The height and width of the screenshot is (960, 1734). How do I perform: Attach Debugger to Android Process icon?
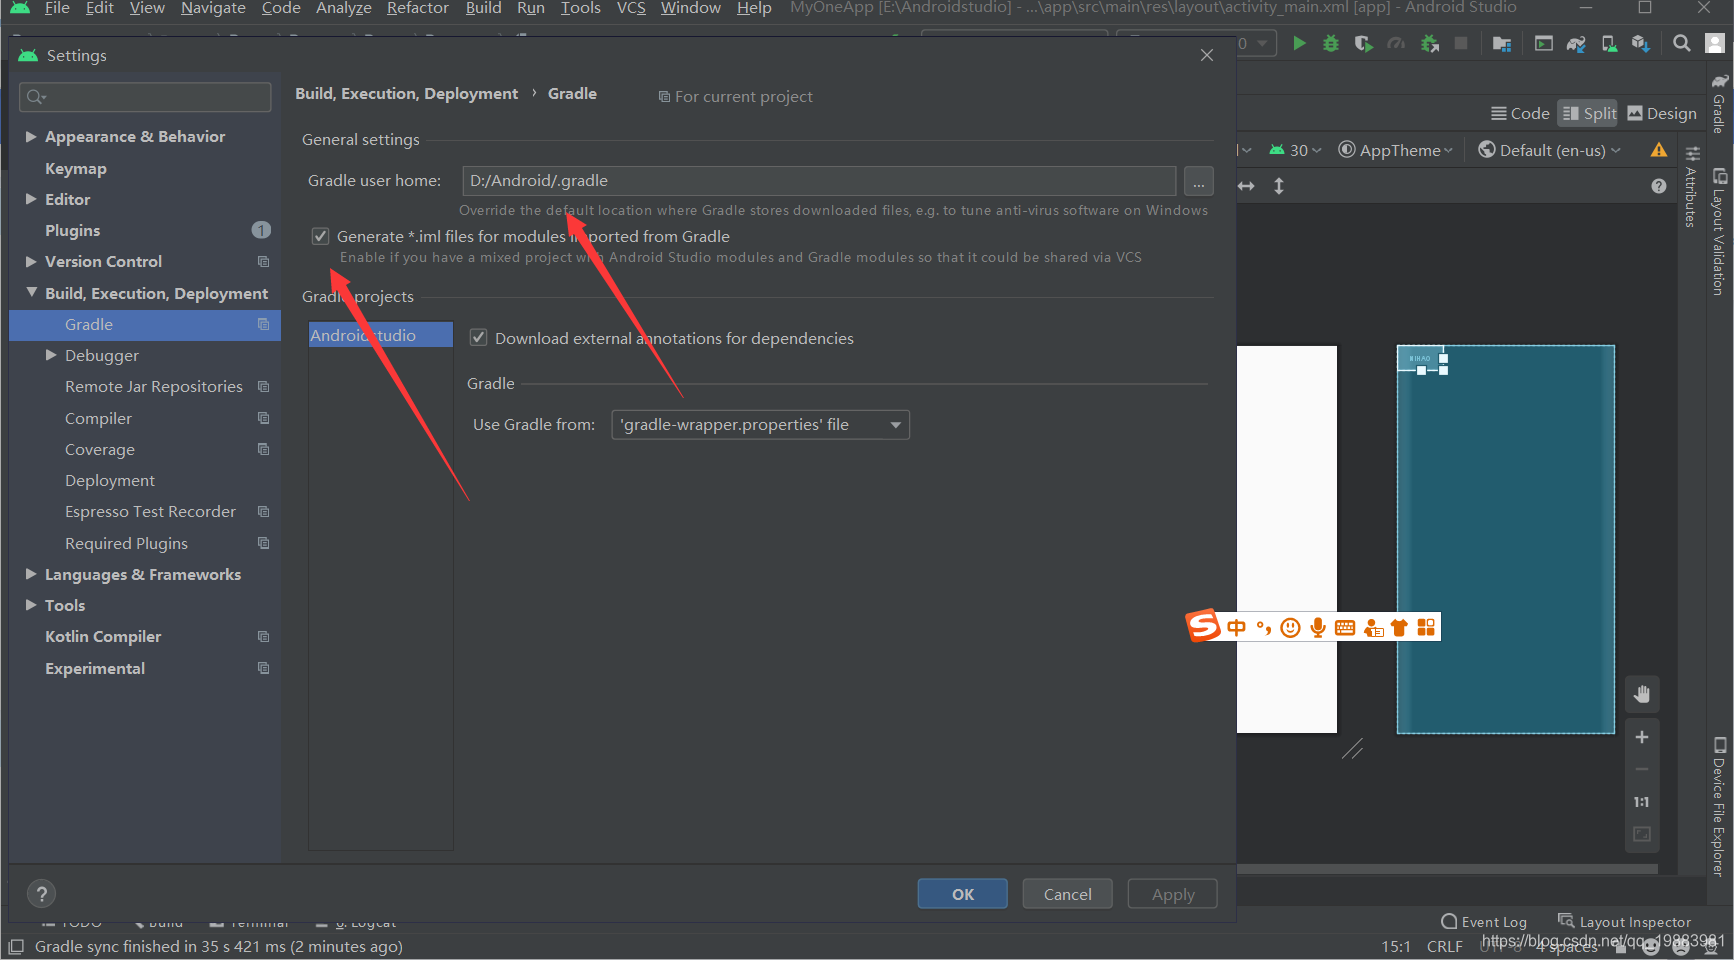(x=1430, y=43)
